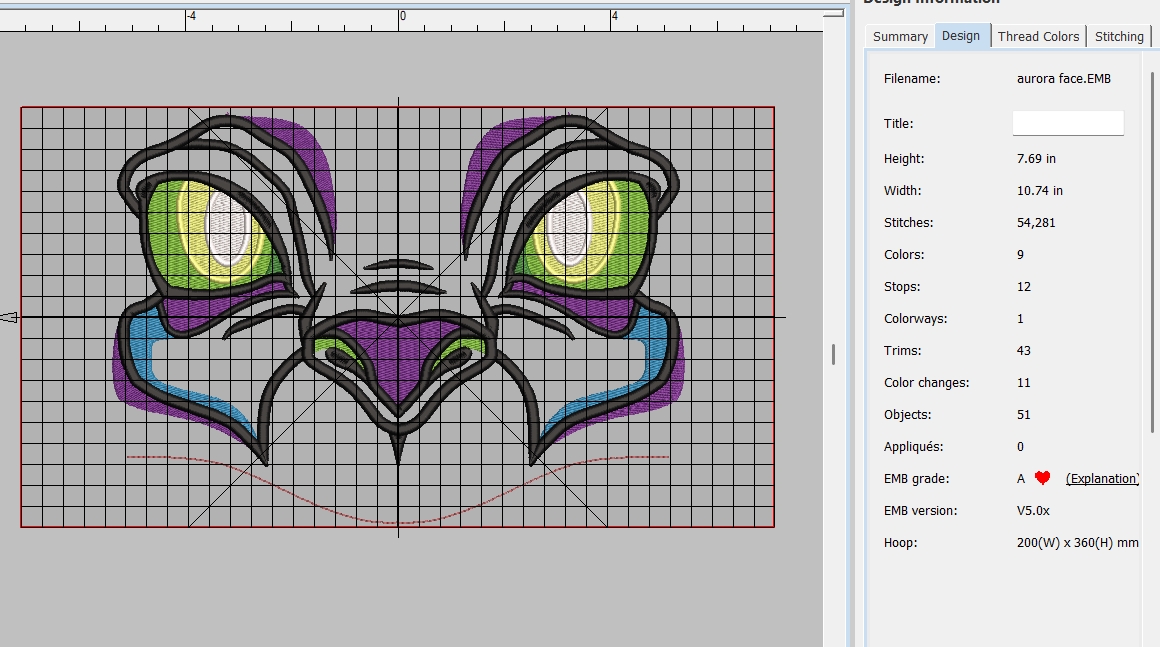Click the hoop marker arrow at left edge
Image resolution: width=1160 pixels, height=647 pixels.
(x=9, y=317)
